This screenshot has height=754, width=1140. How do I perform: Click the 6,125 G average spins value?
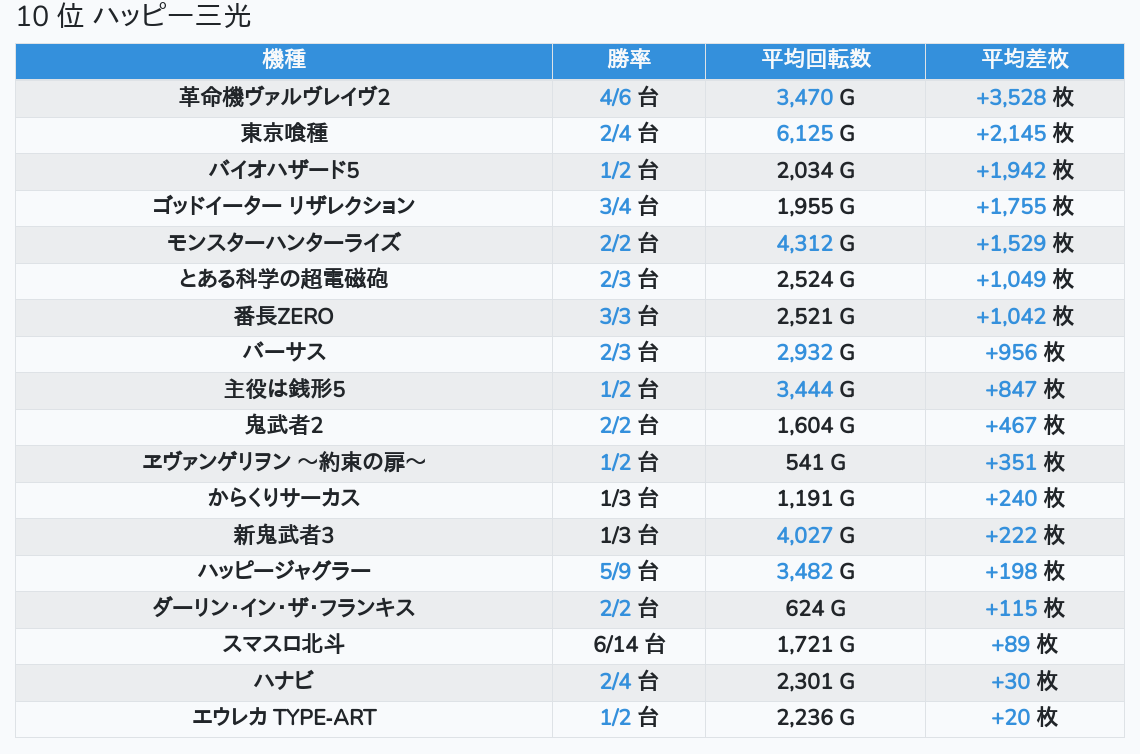point(816,133)
